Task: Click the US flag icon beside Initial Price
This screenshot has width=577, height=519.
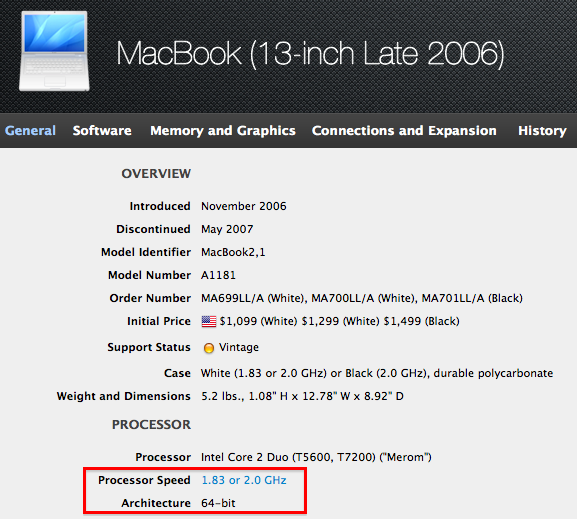Action: [209, 321]
